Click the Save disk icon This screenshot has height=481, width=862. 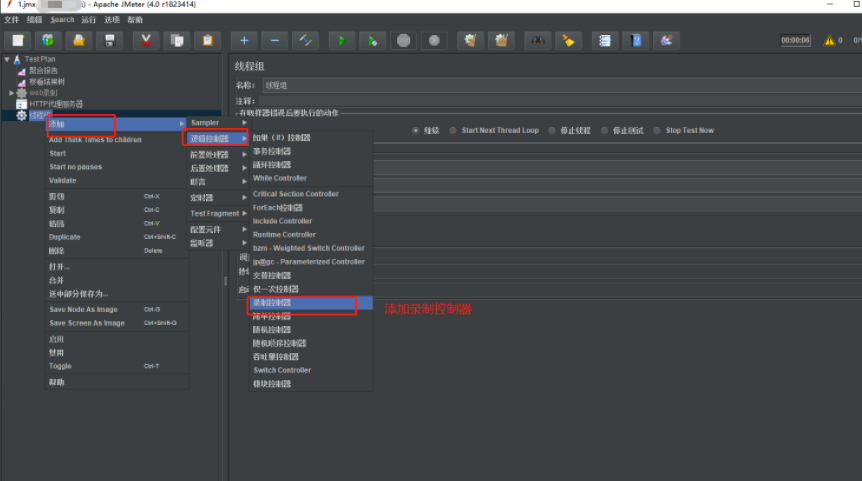[109, 41]
